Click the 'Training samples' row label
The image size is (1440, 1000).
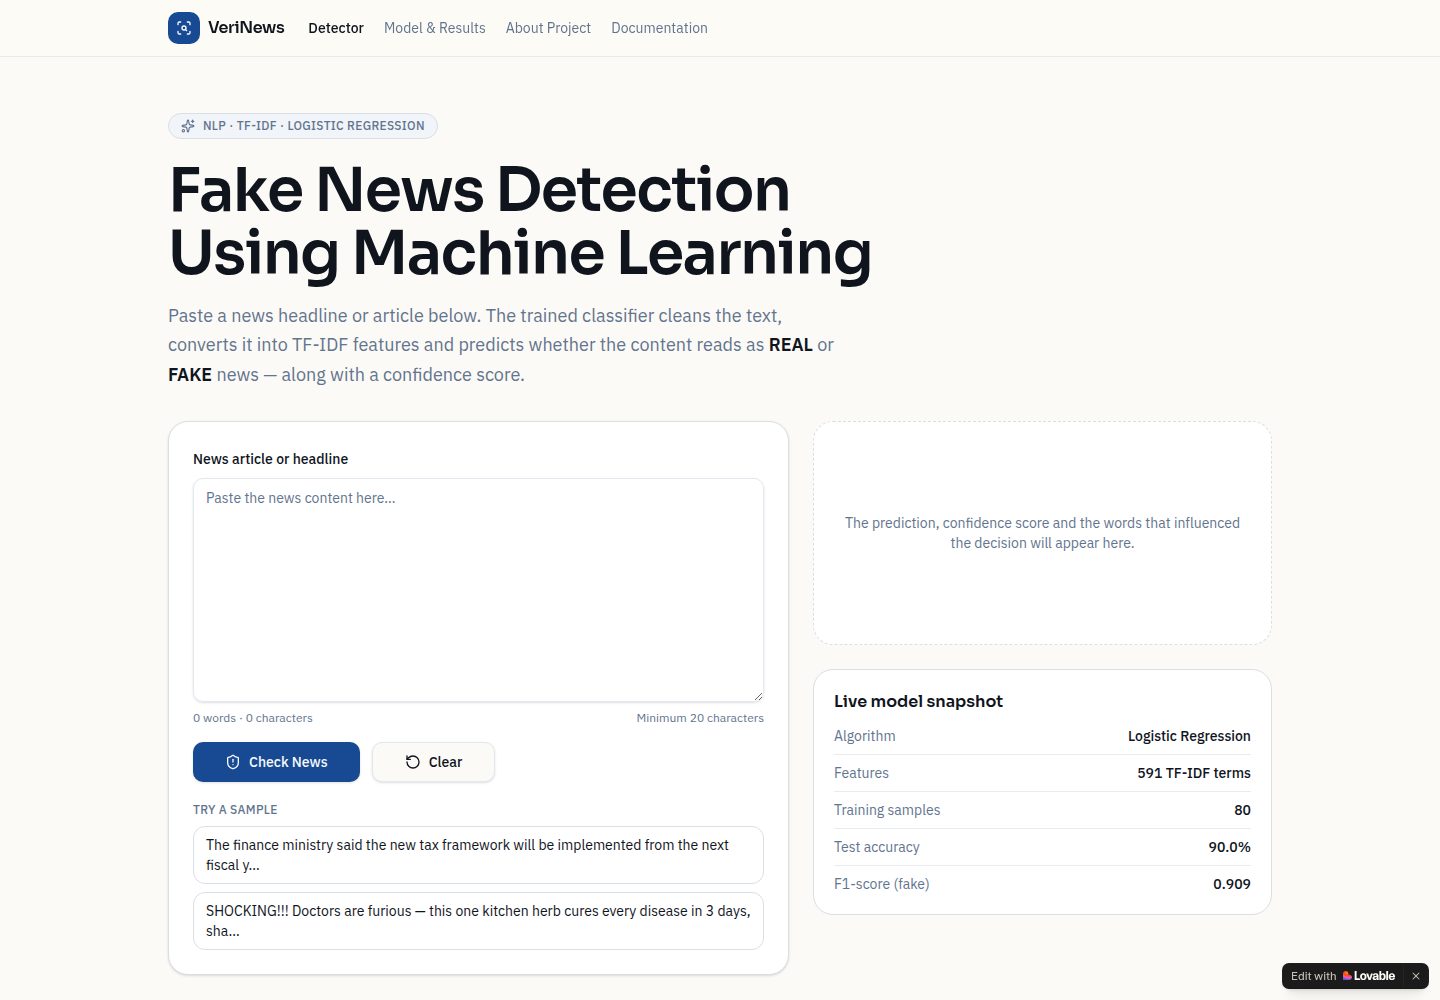click(887, 810)
